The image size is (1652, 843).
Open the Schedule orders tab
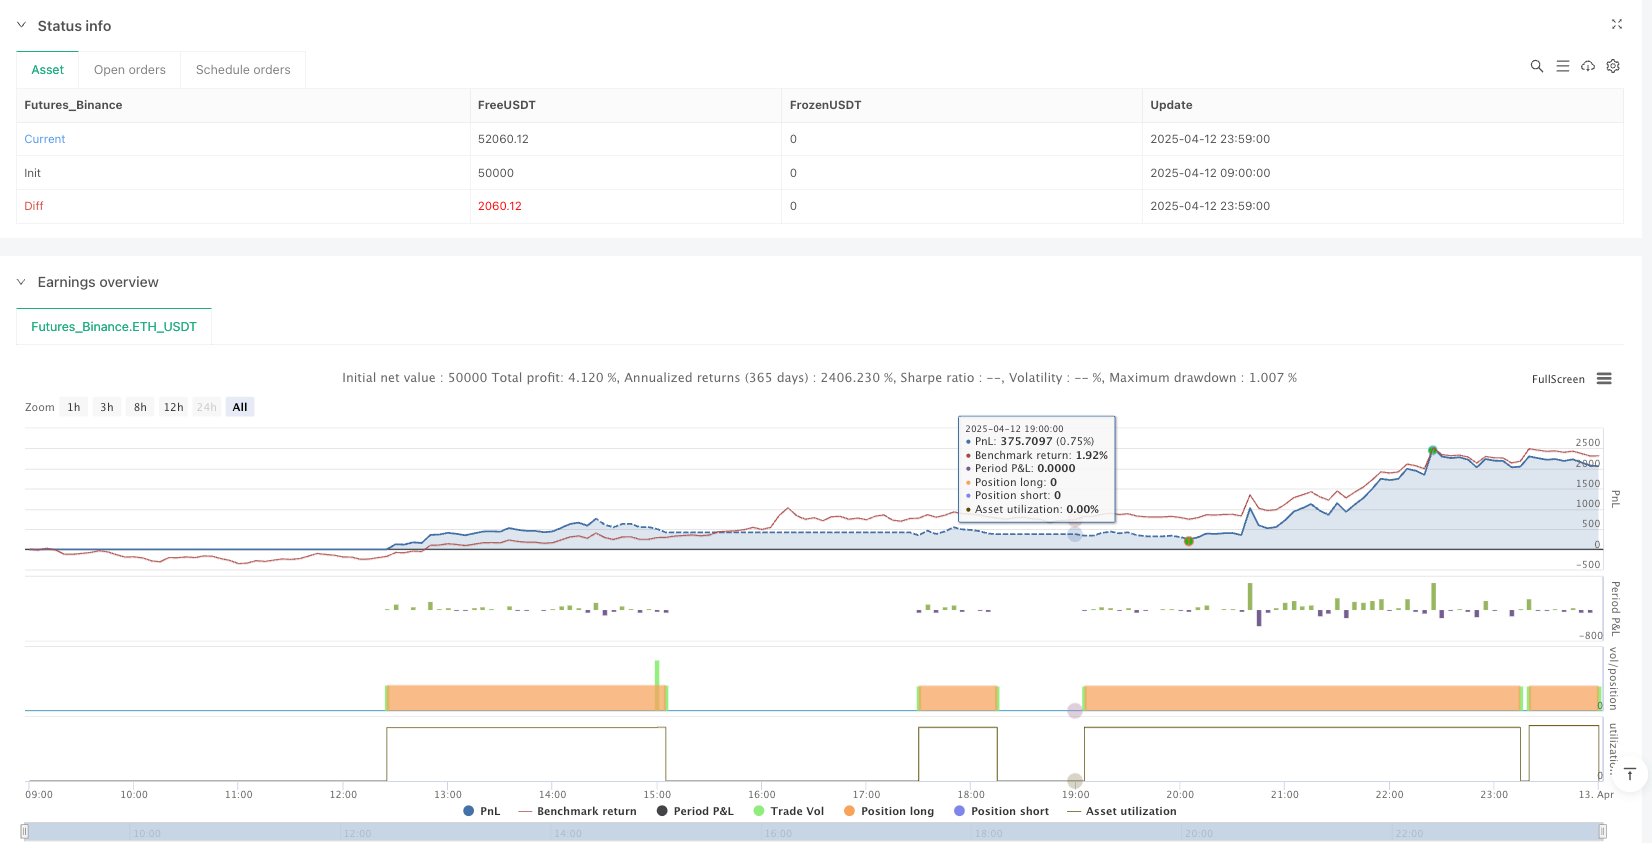(243, 70)
